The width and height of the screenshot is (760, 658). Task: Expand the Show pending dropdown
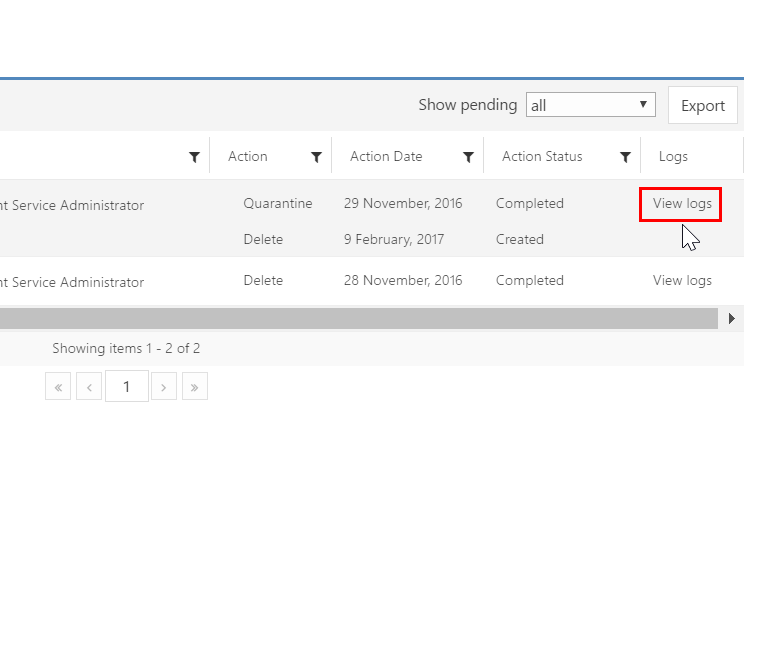pyautogui.click(x=590, y=105)
